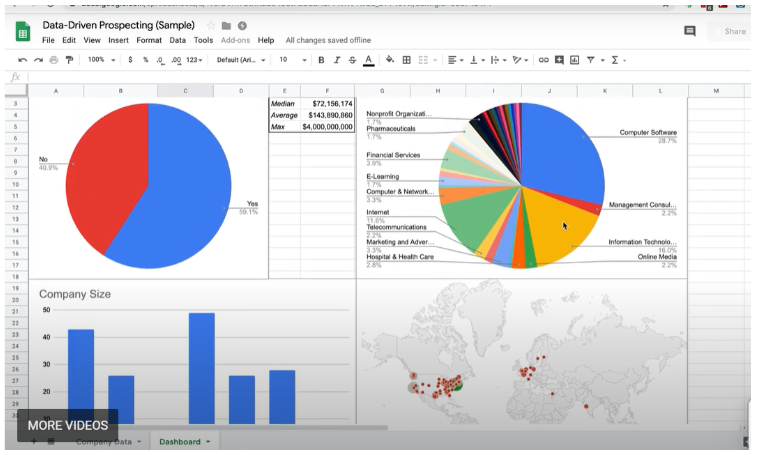Image resolution: width=758 pixels, height=455 pixels.
Task: Toggle strikethrough formatting
Action: [352, 60]
